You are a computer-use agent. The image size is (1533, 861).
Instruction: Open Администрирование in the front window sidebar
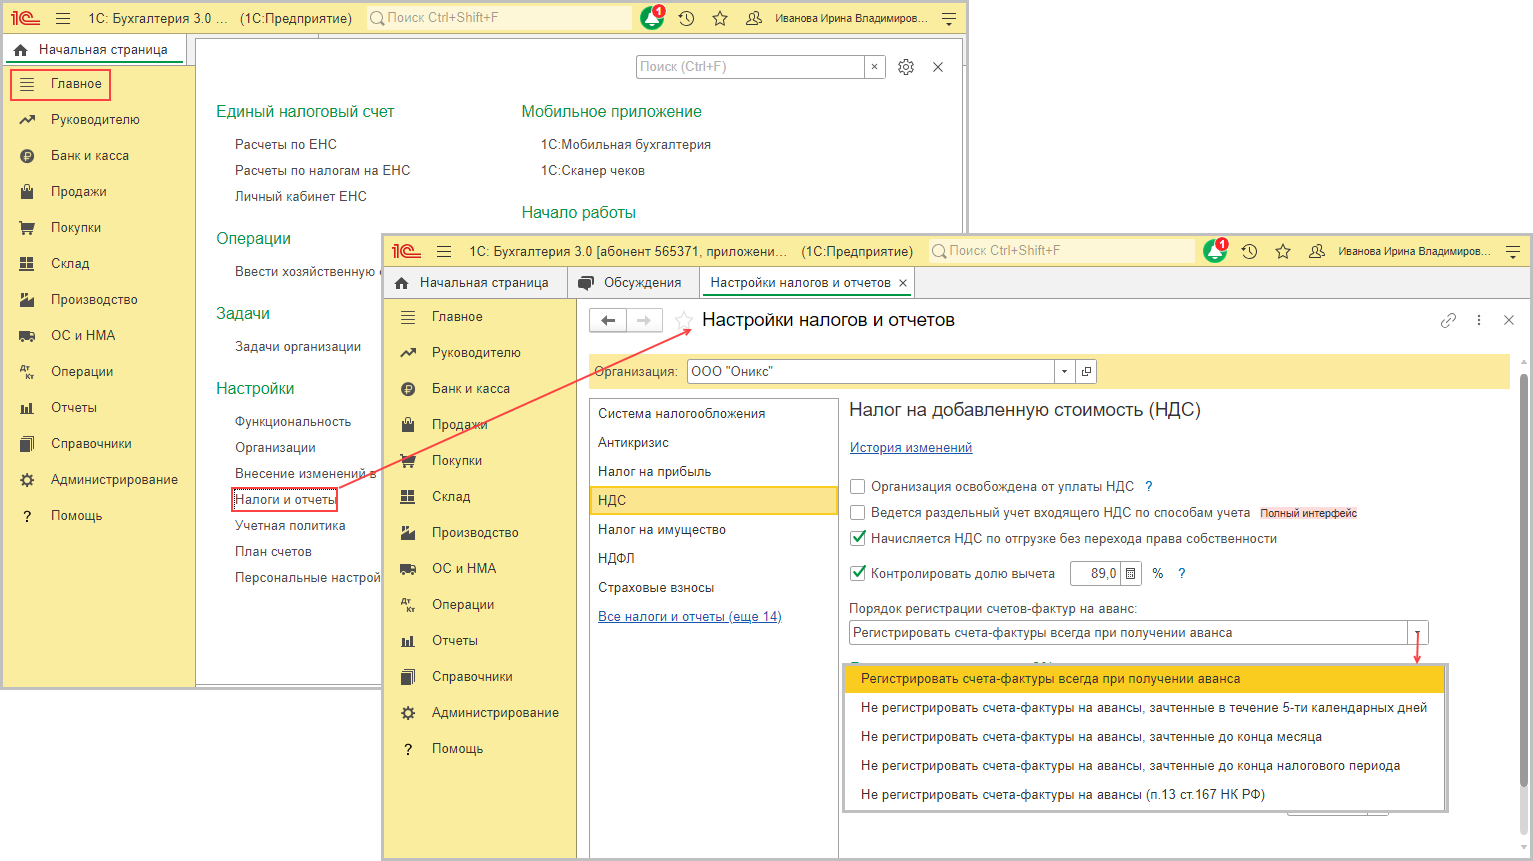[495, 713]
